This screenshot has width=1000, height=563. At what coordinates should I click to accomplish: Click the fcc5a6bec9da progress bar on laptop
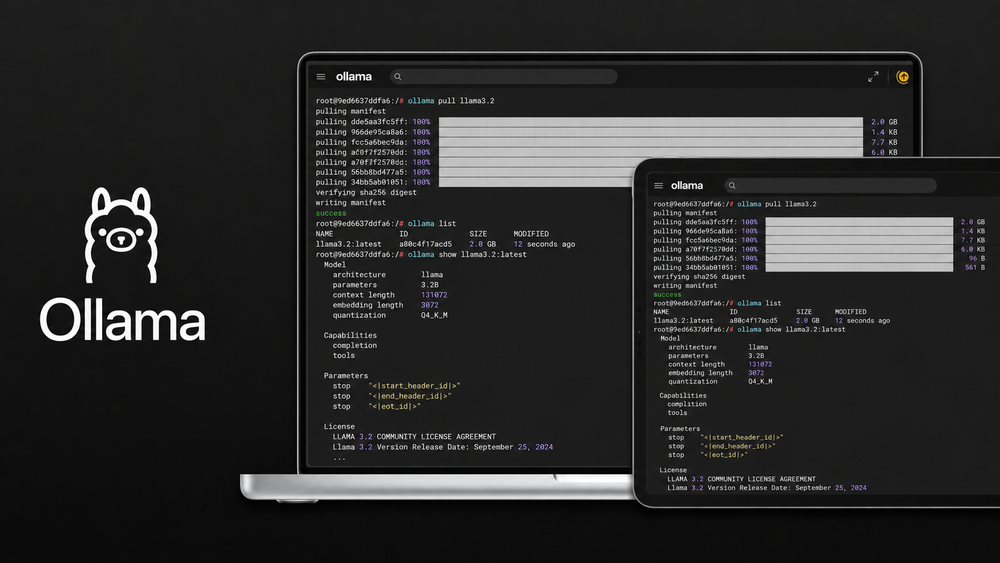[x=651, y=142]
